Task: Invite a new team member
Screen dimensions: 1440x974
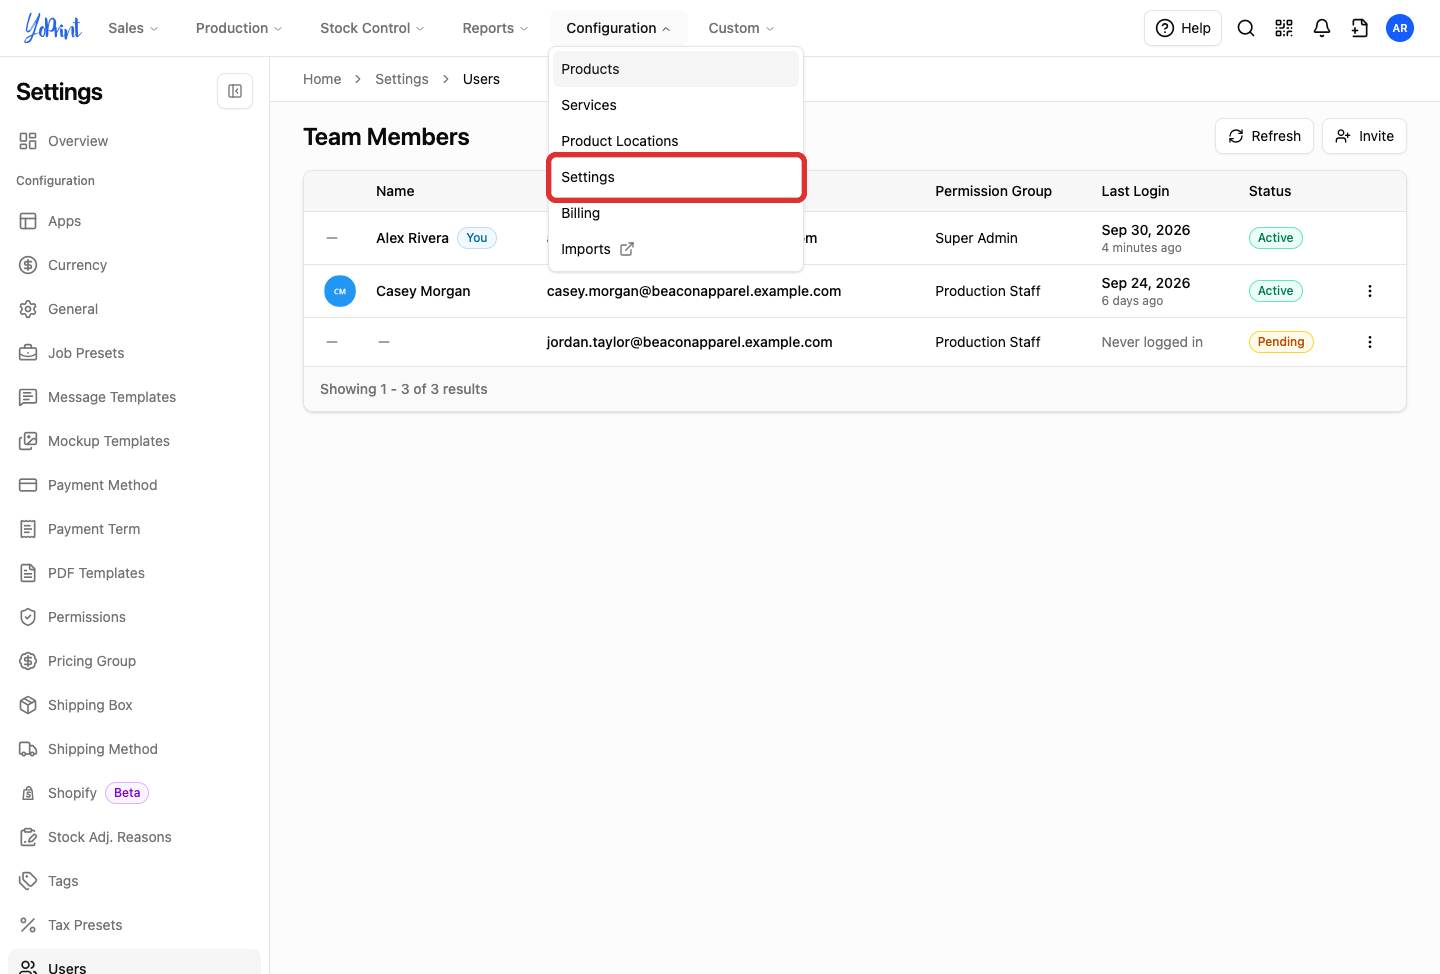Action: tap(1364, 136)
